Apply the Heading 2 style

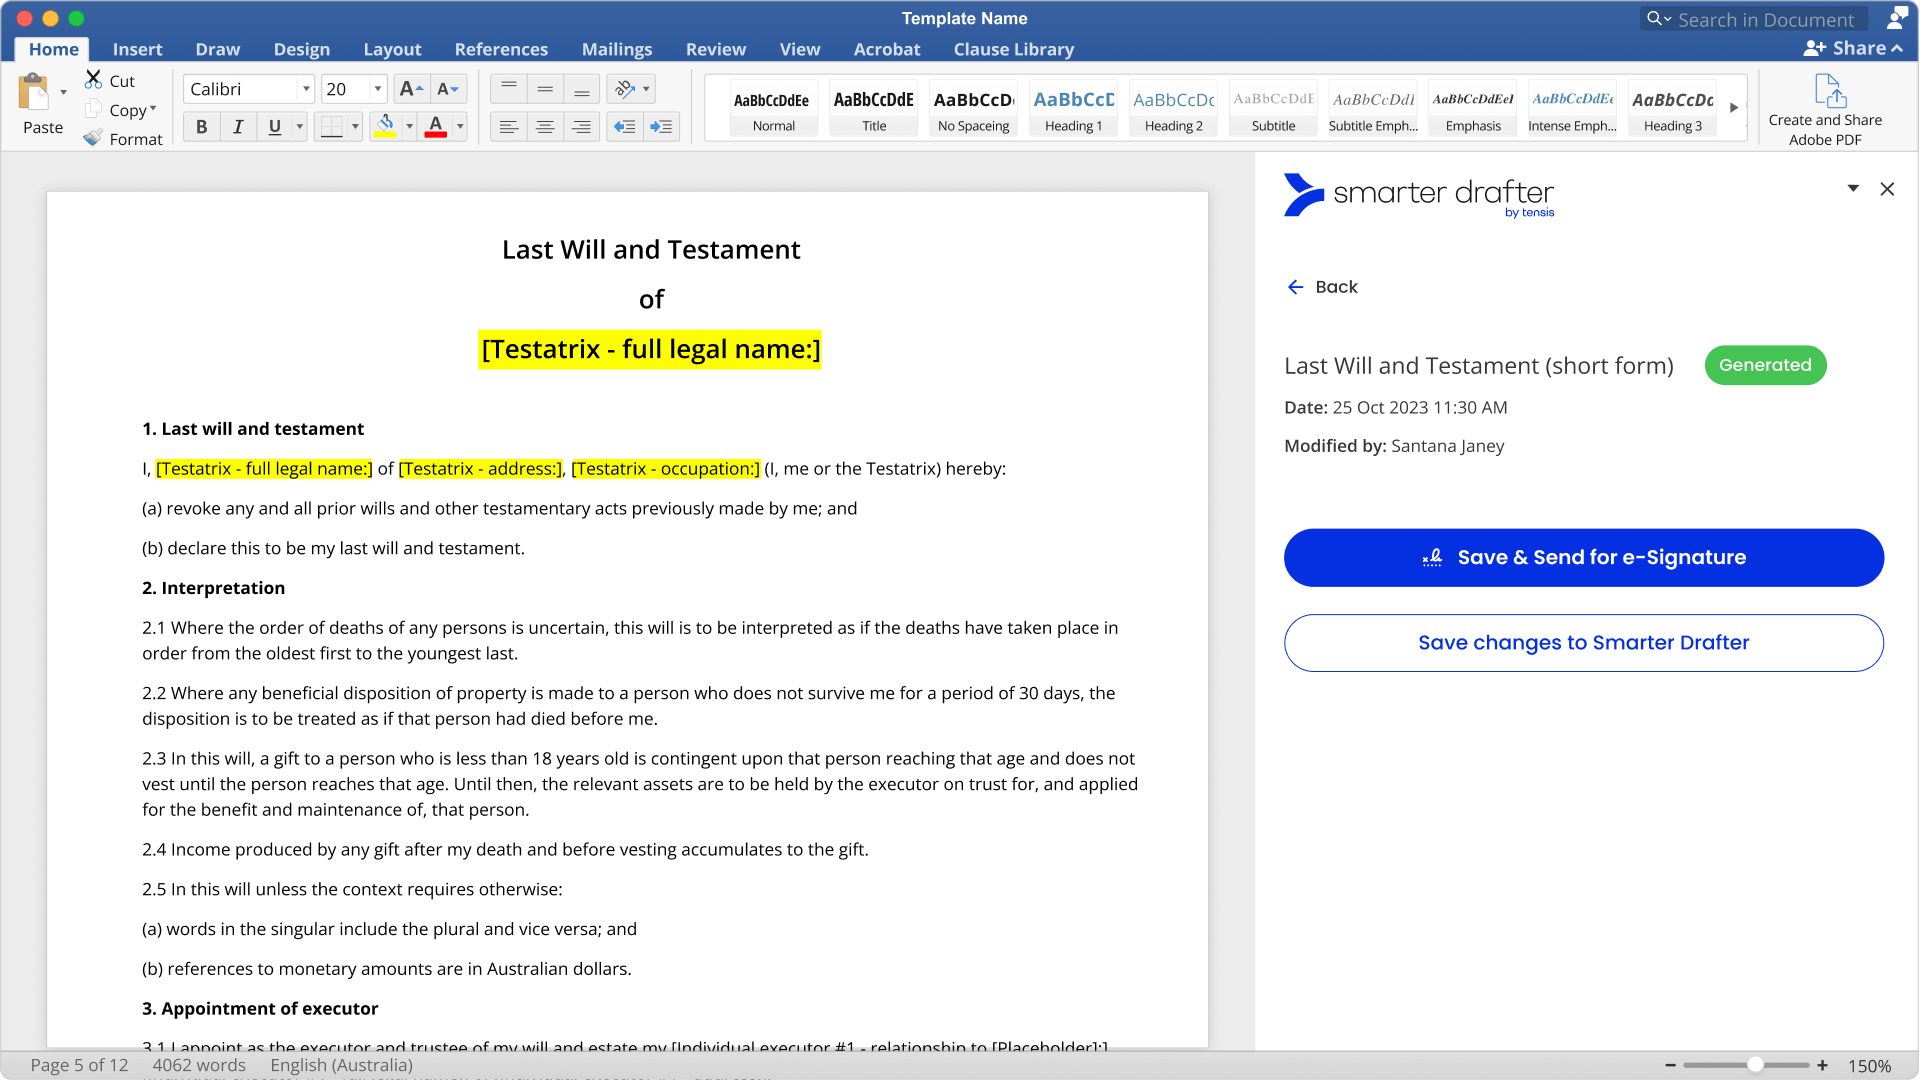click(1174, 109)
